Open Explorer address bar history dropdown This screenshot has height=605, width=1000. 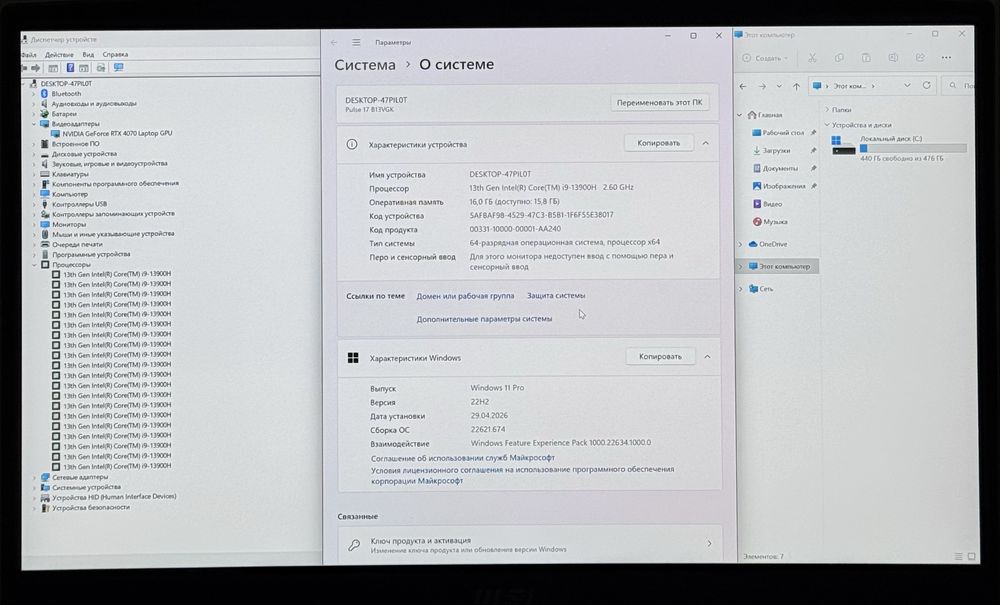pos(907,85)
